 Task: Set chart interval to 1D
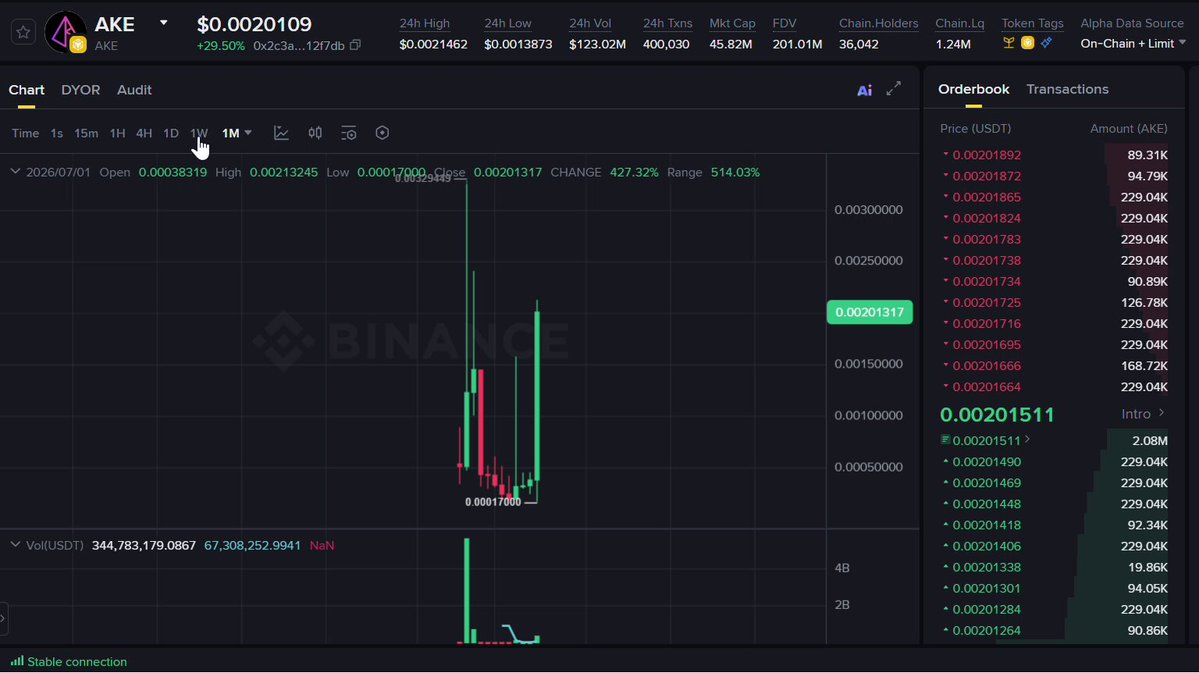171,133
